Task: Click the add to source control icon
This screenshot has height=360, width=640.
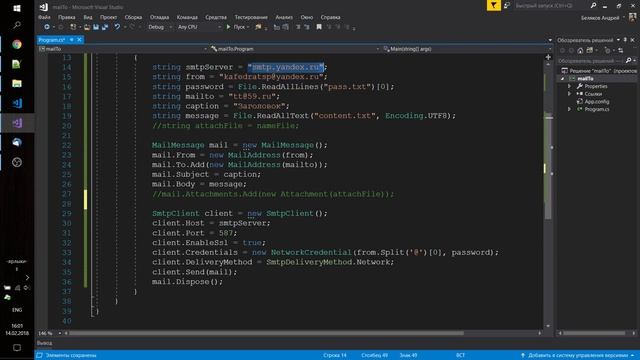Action: 523,356
